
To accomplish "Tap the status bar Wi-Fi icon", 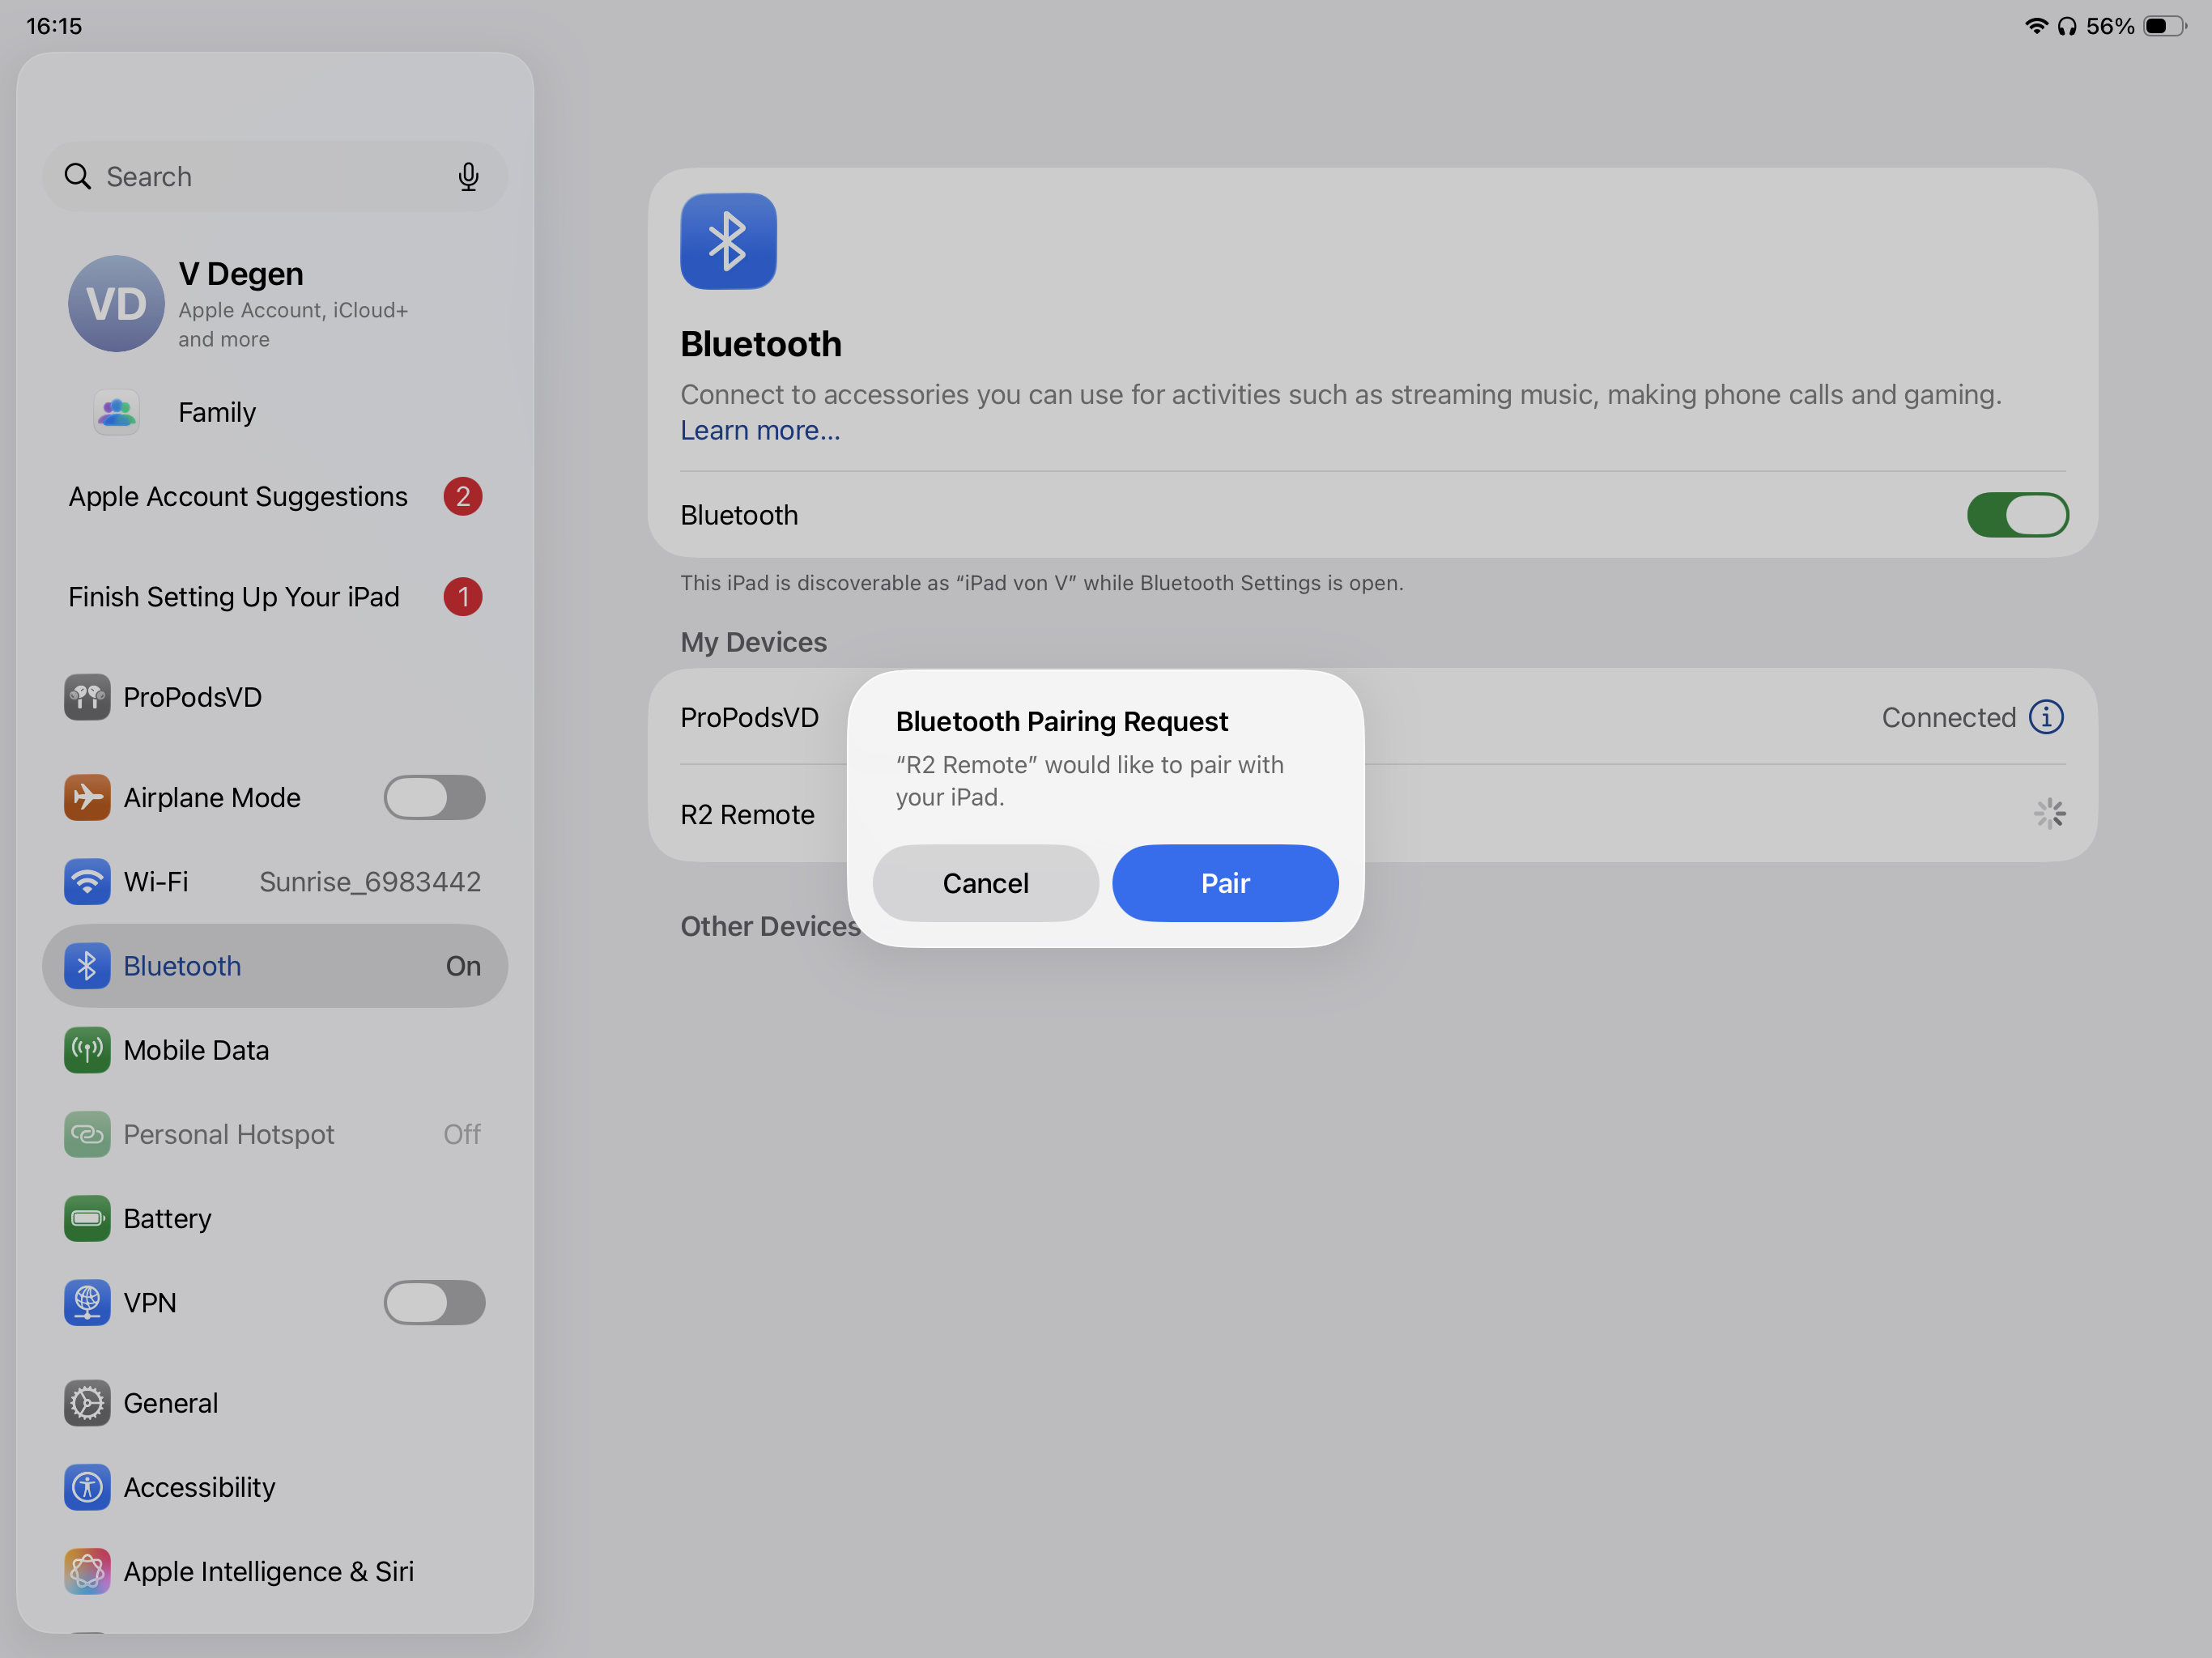I will coord(2036,26).
